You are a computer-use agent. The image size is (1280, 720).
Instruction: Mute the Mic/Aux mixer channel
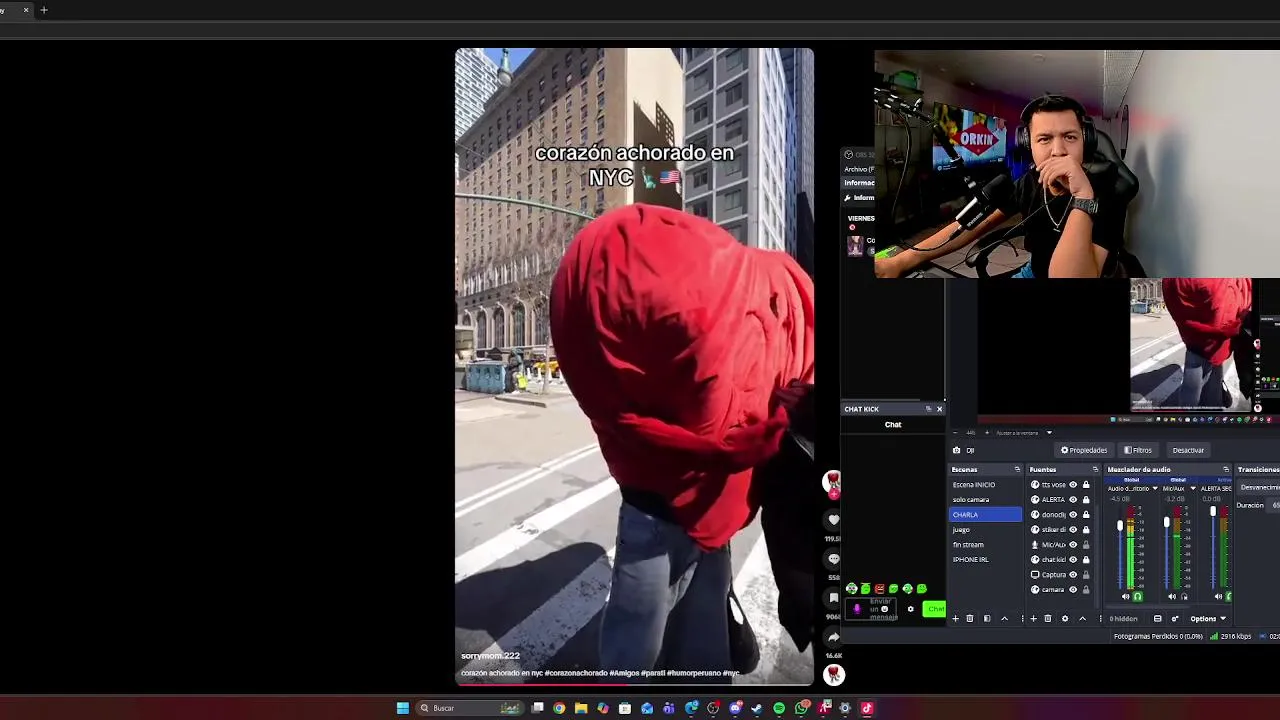(x=1172, y=597)
